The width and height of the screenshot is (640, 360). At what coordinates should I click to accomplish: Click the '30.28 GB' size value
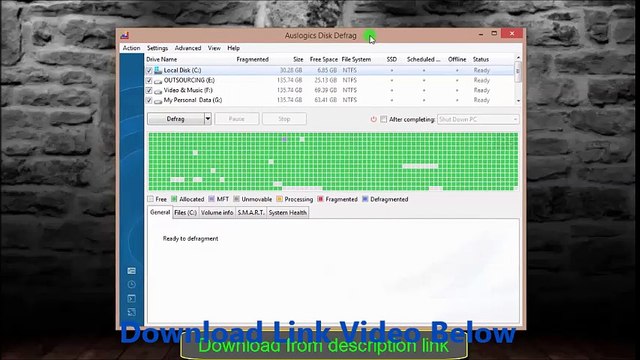point(291,71)
